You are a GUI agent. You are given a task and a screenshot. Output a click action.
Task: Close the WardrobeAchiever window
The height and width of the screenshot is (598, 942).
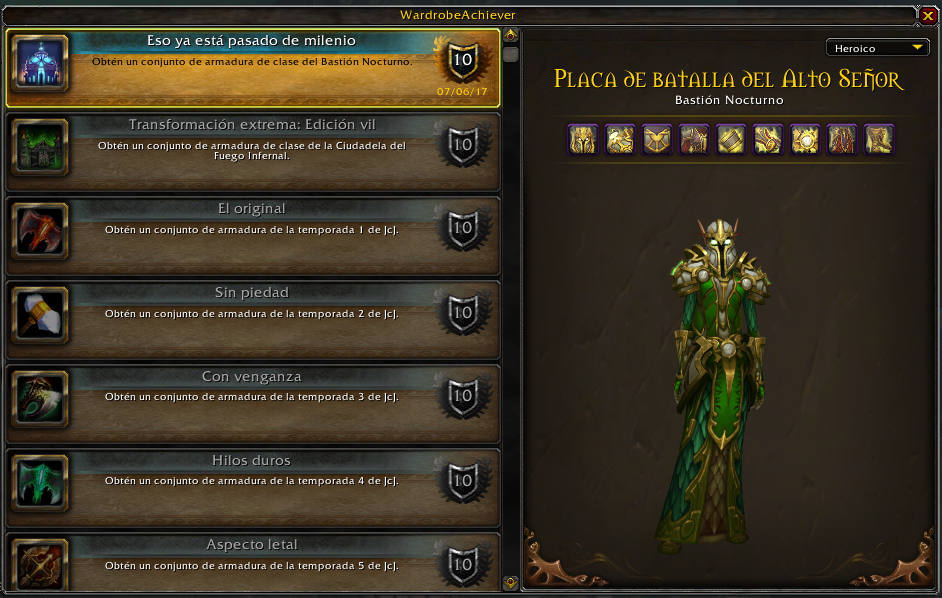coord(928,16)
